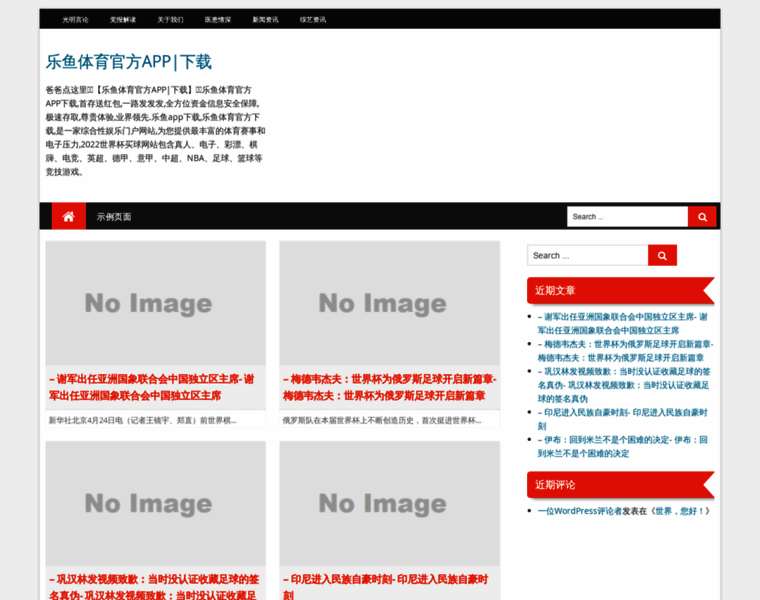Open the site title 乐鱼体育官方APP|下载

(x=128, y=62)
